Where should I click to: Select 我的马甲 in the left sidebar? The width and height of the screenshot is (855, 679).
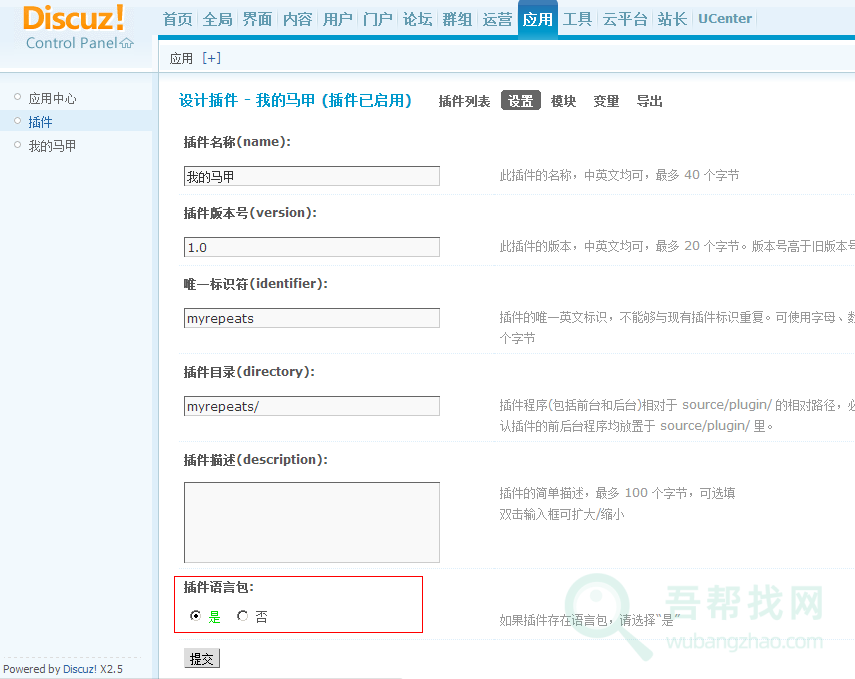pos(52,146)
